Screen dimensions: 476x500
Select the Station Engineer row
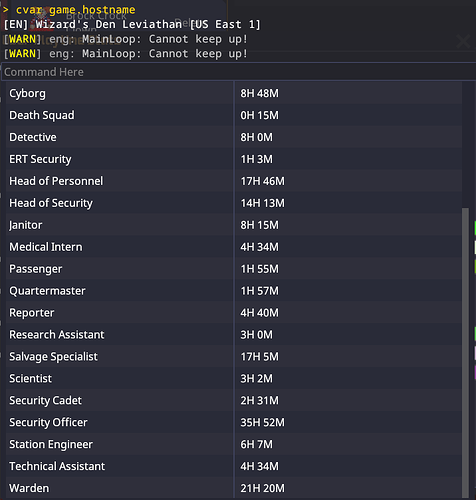pos(234,444)
